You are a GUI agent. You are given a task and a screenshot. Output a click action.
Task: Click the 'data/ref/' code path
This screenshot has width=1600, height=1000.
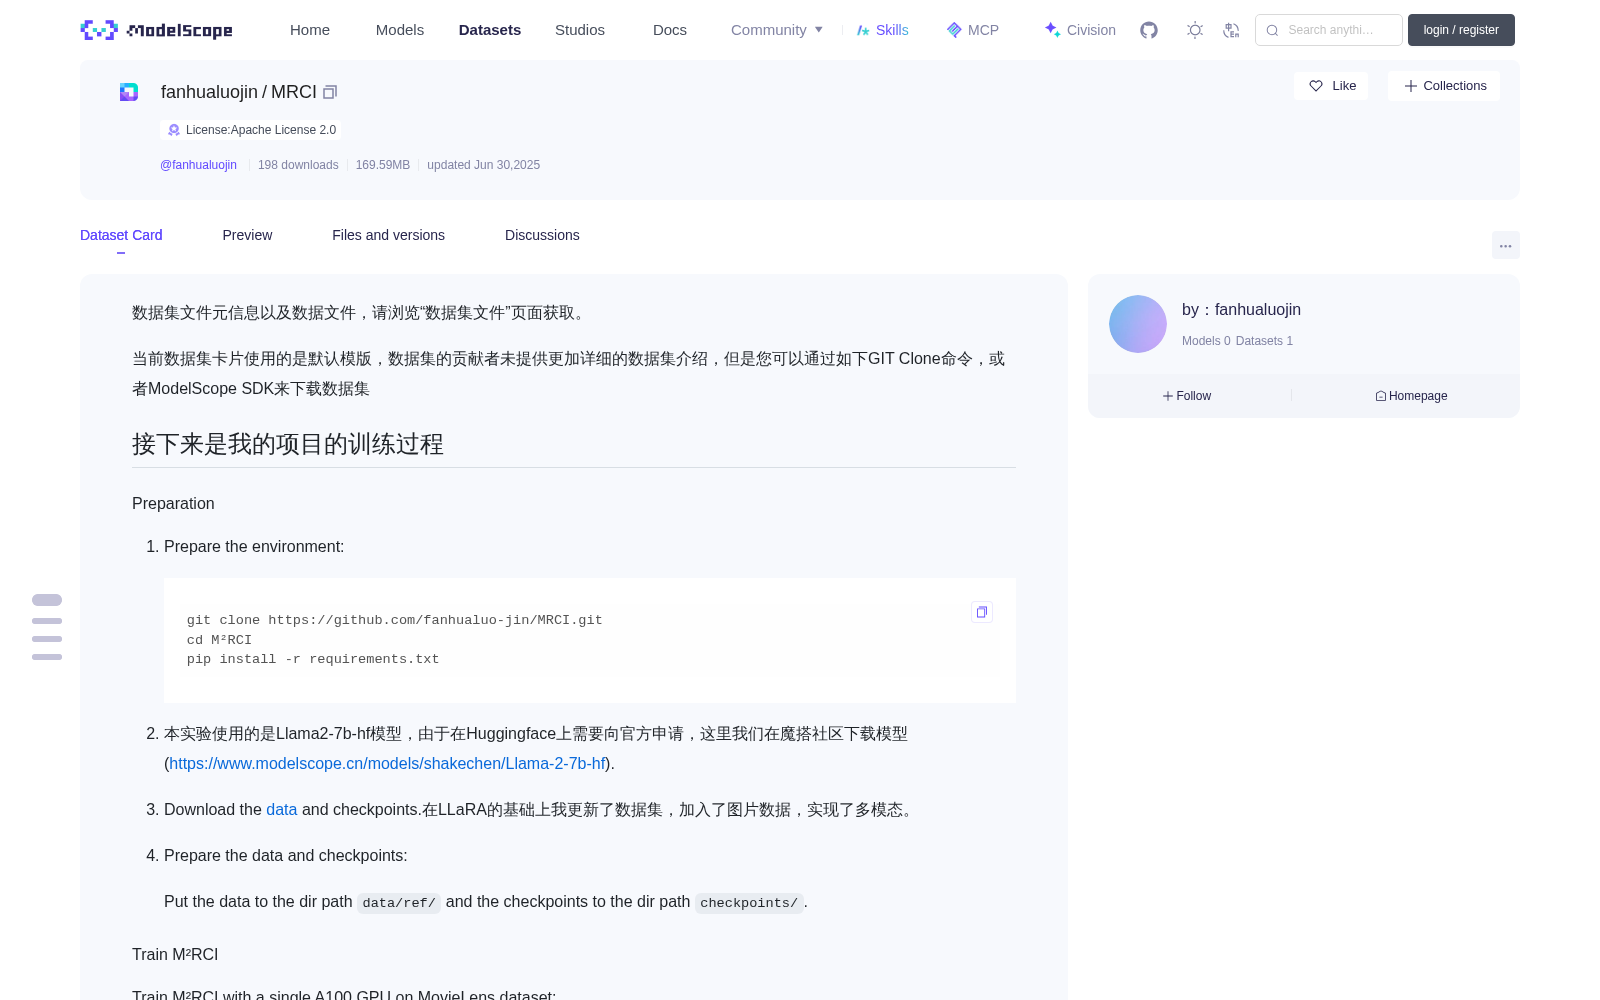click(399, 903)
